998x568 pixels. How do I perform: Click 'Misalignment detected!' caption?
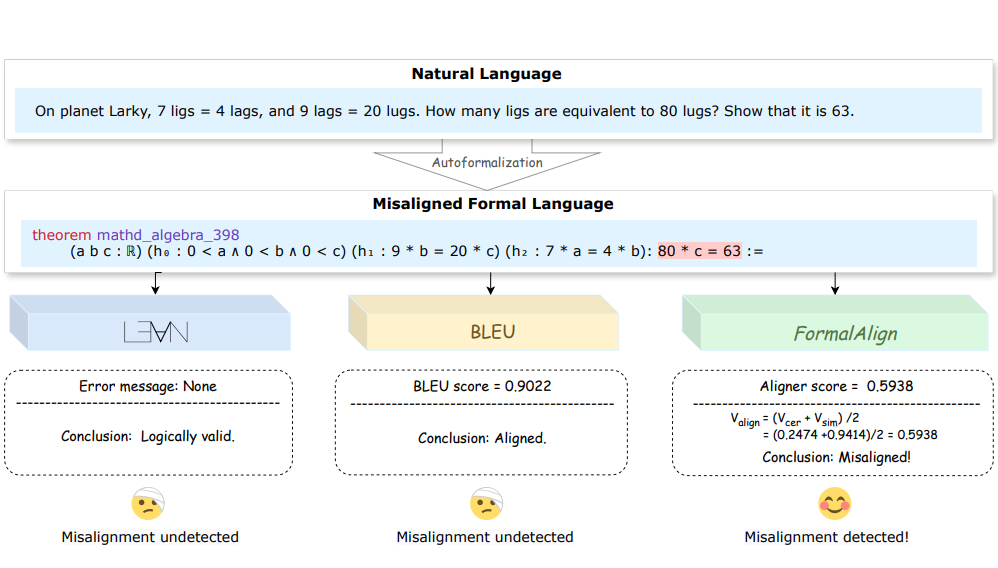click(x=827, y=537)
